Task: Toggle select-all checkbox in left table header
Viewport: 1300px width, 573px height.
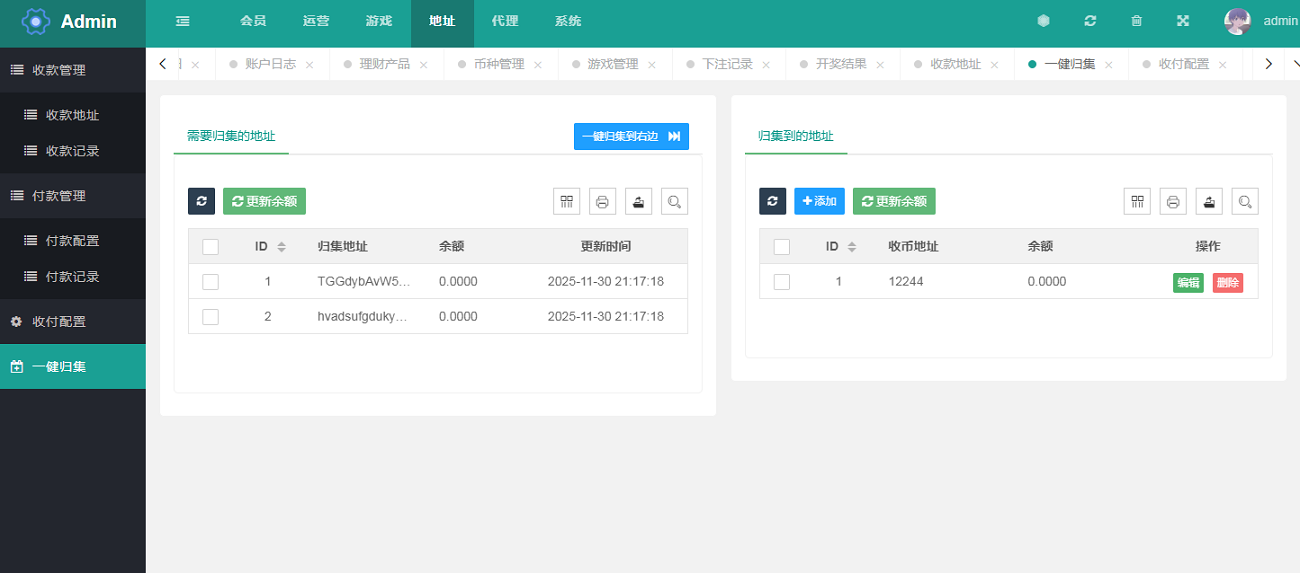Action: [210, 247]
